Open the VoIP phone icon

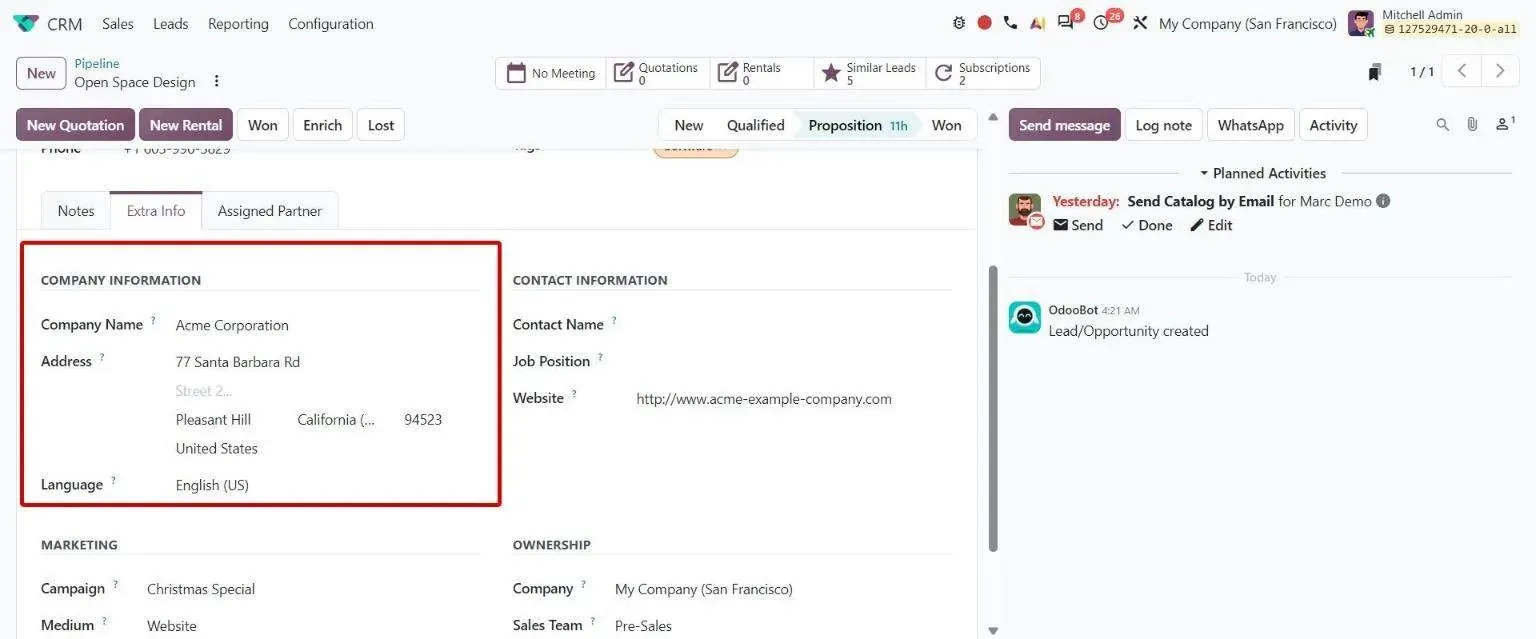(x=1010, y=23)
